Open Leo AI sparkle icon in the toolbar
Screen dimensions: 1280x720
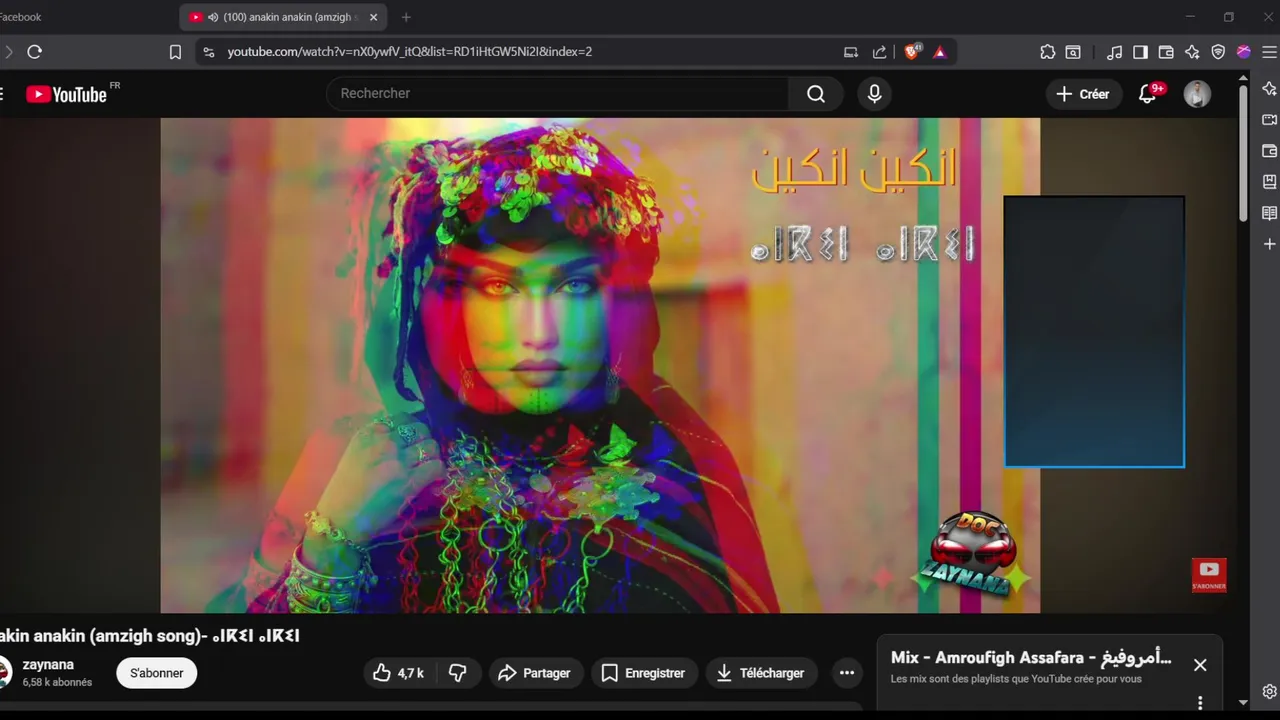[1192, 52]
